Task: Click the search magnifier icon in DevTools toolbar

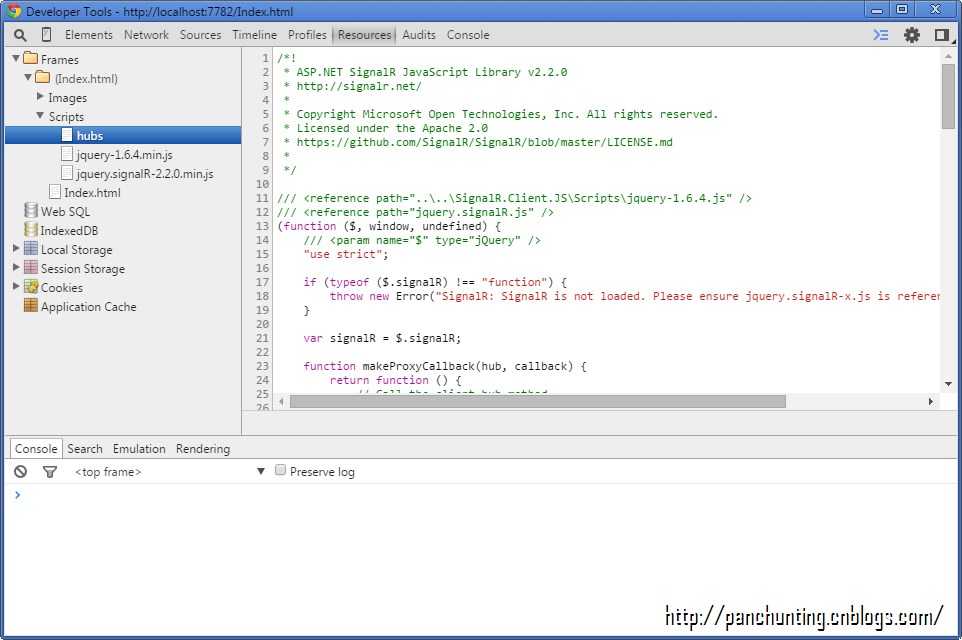Action: tap(20, 36)
